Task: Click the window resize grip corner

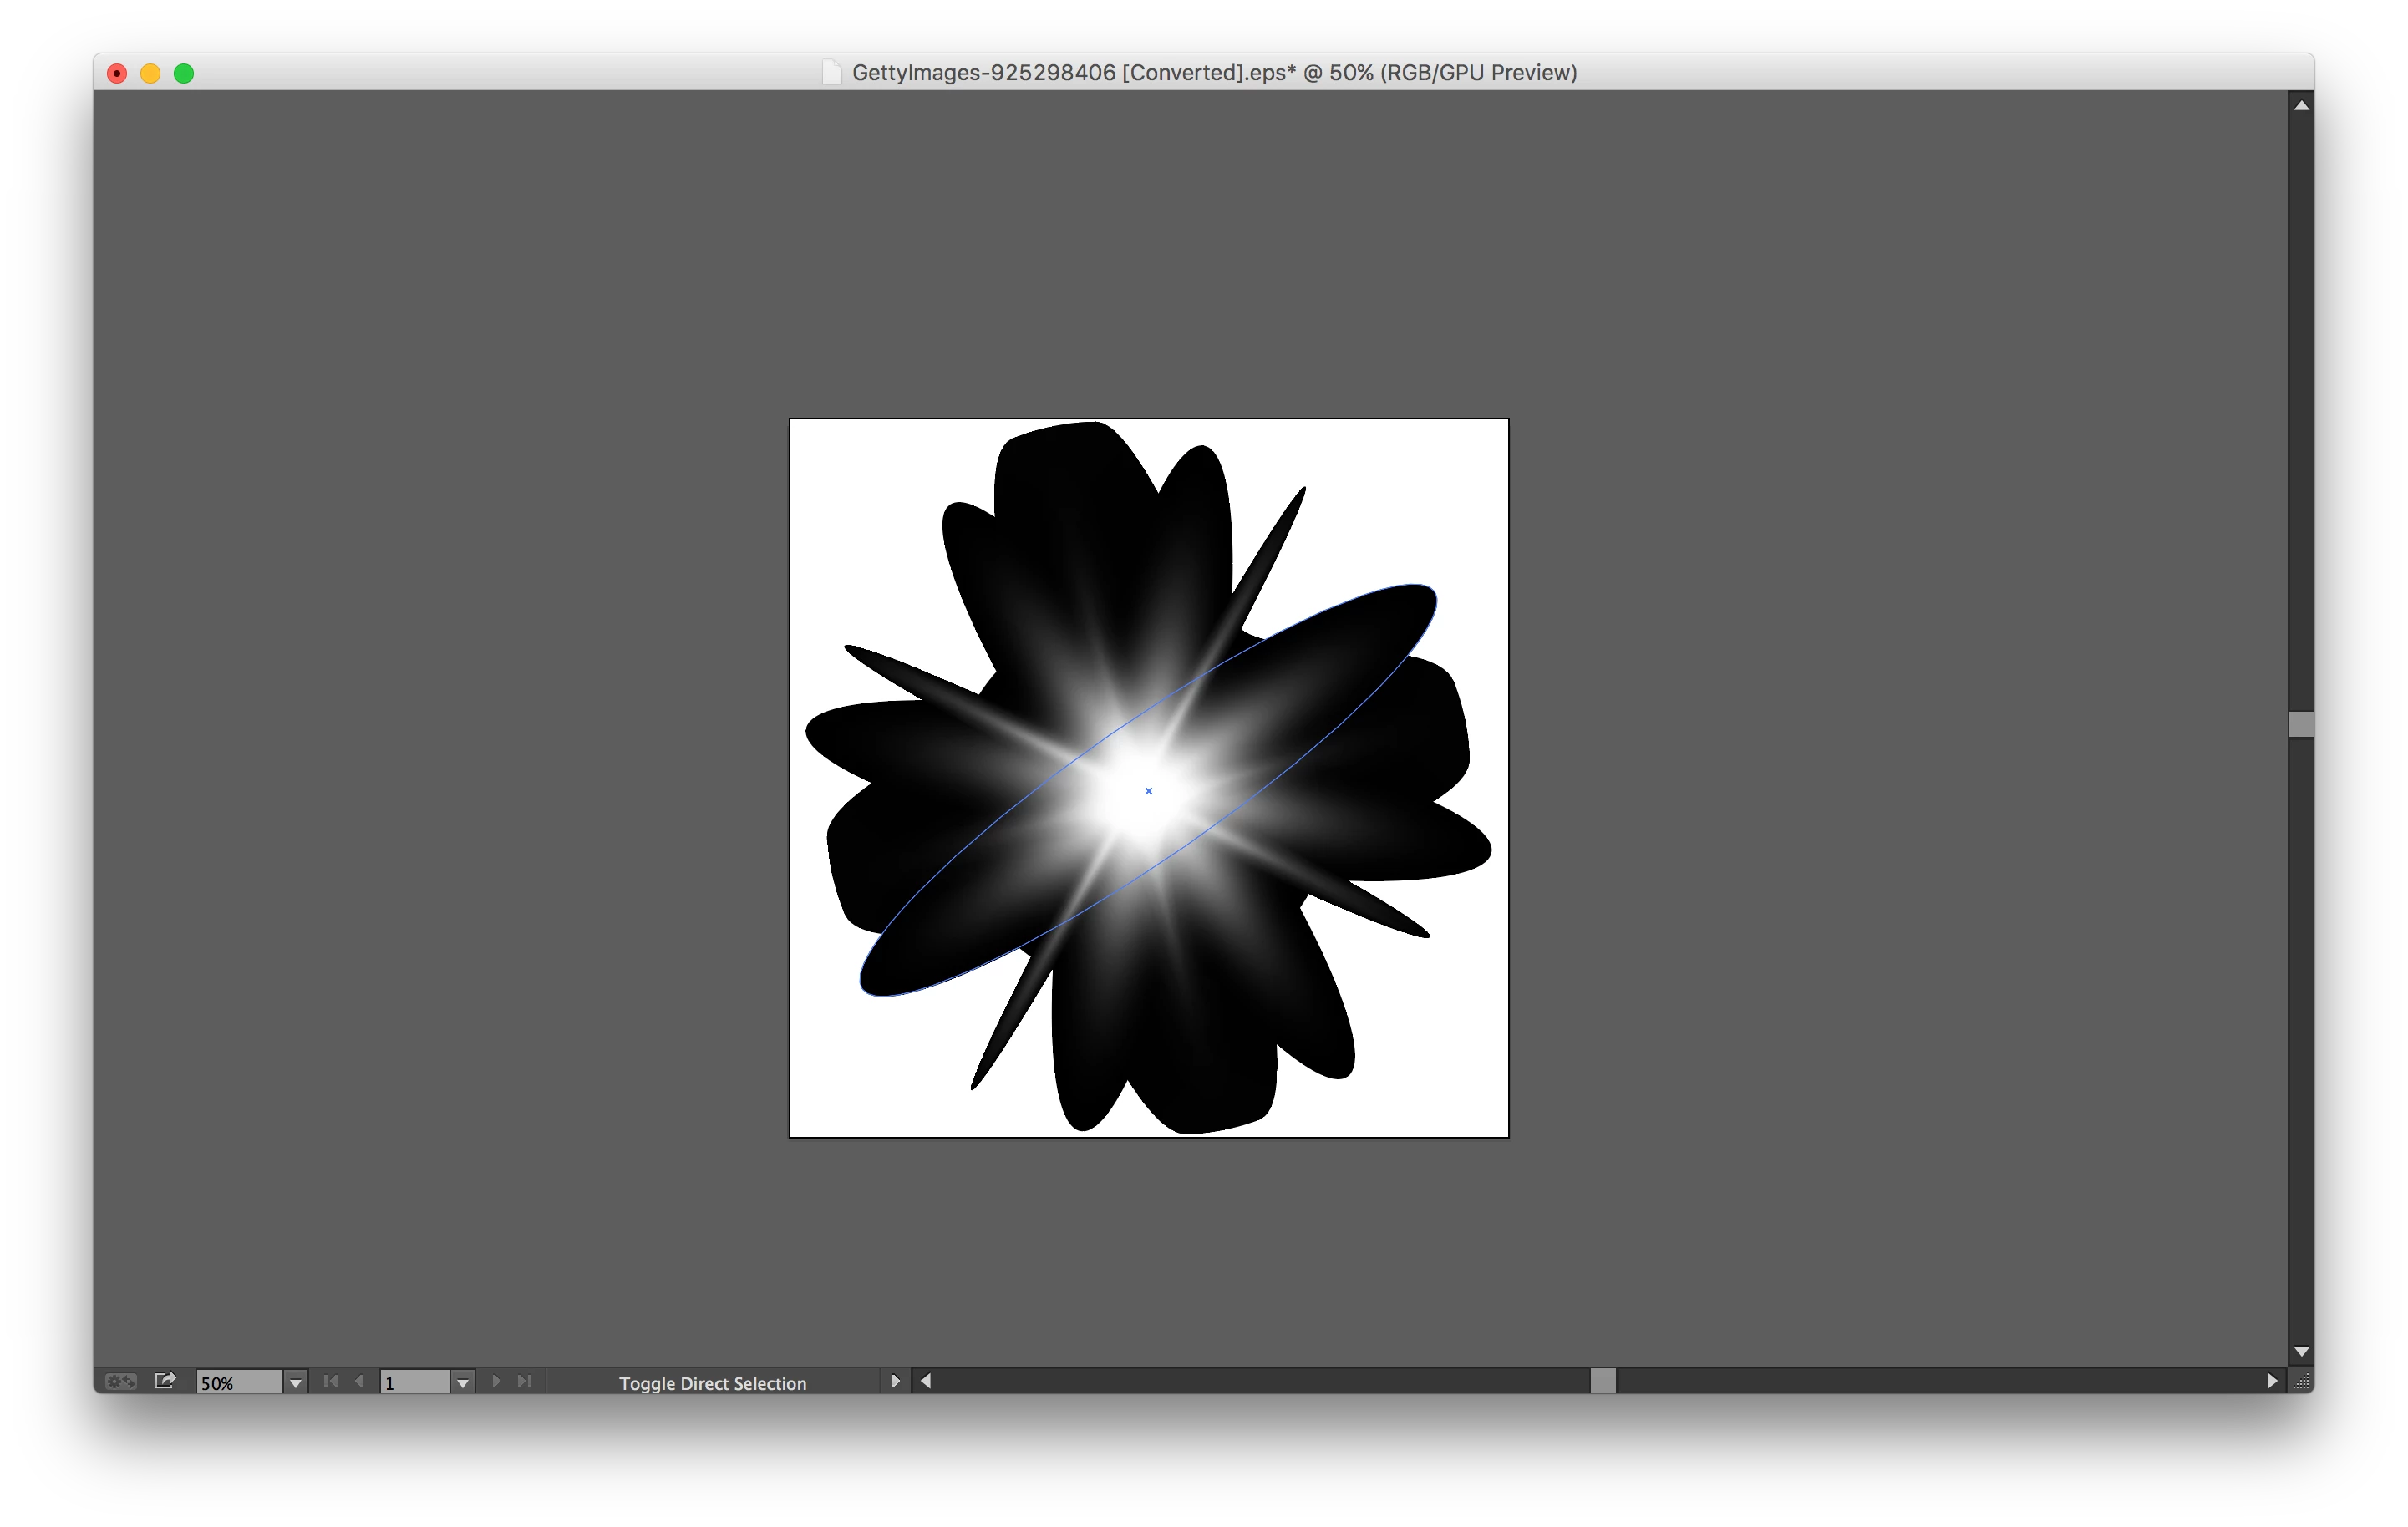Action: [x=2301, y=1381]
